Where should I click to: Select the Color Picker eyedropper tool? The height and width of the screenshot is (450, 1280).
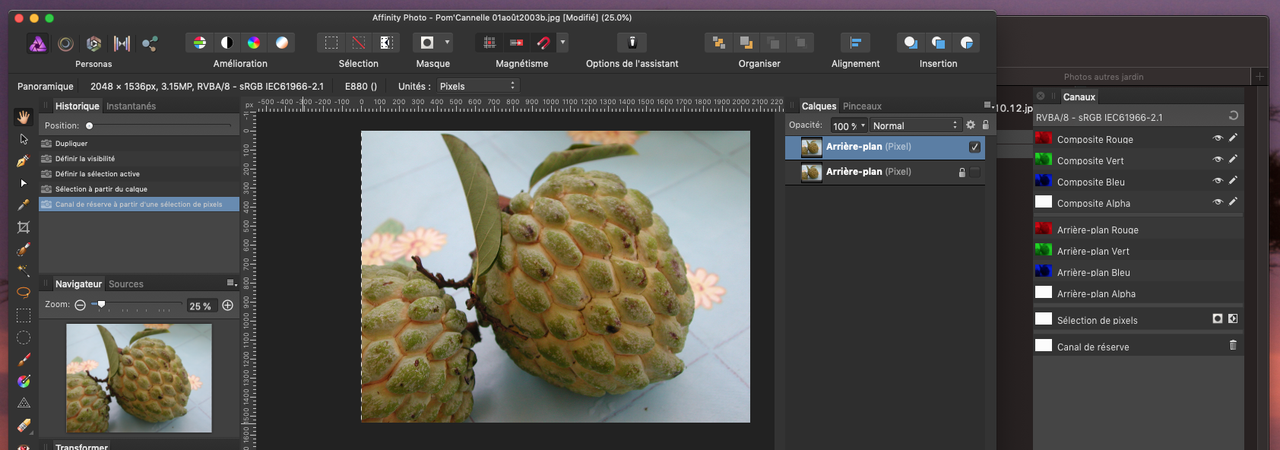(x=24, y=205)
